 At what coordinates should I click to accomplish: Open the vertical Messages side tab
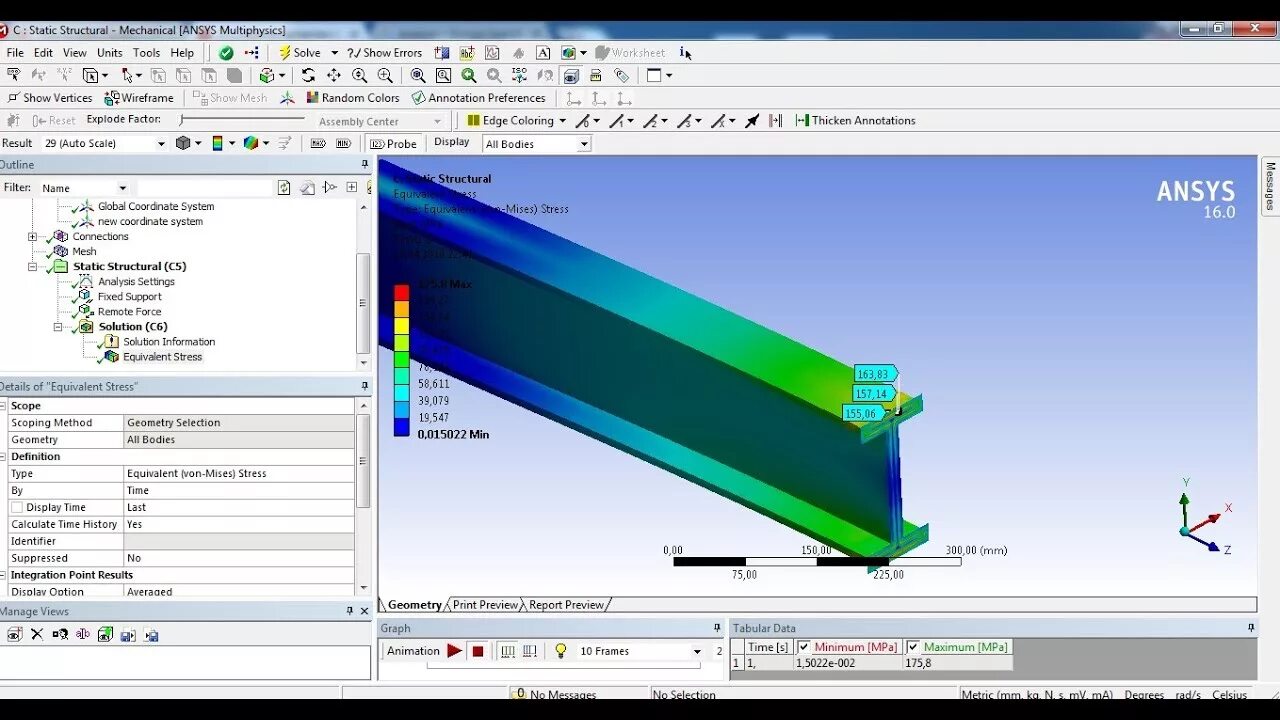[1270, 185]
